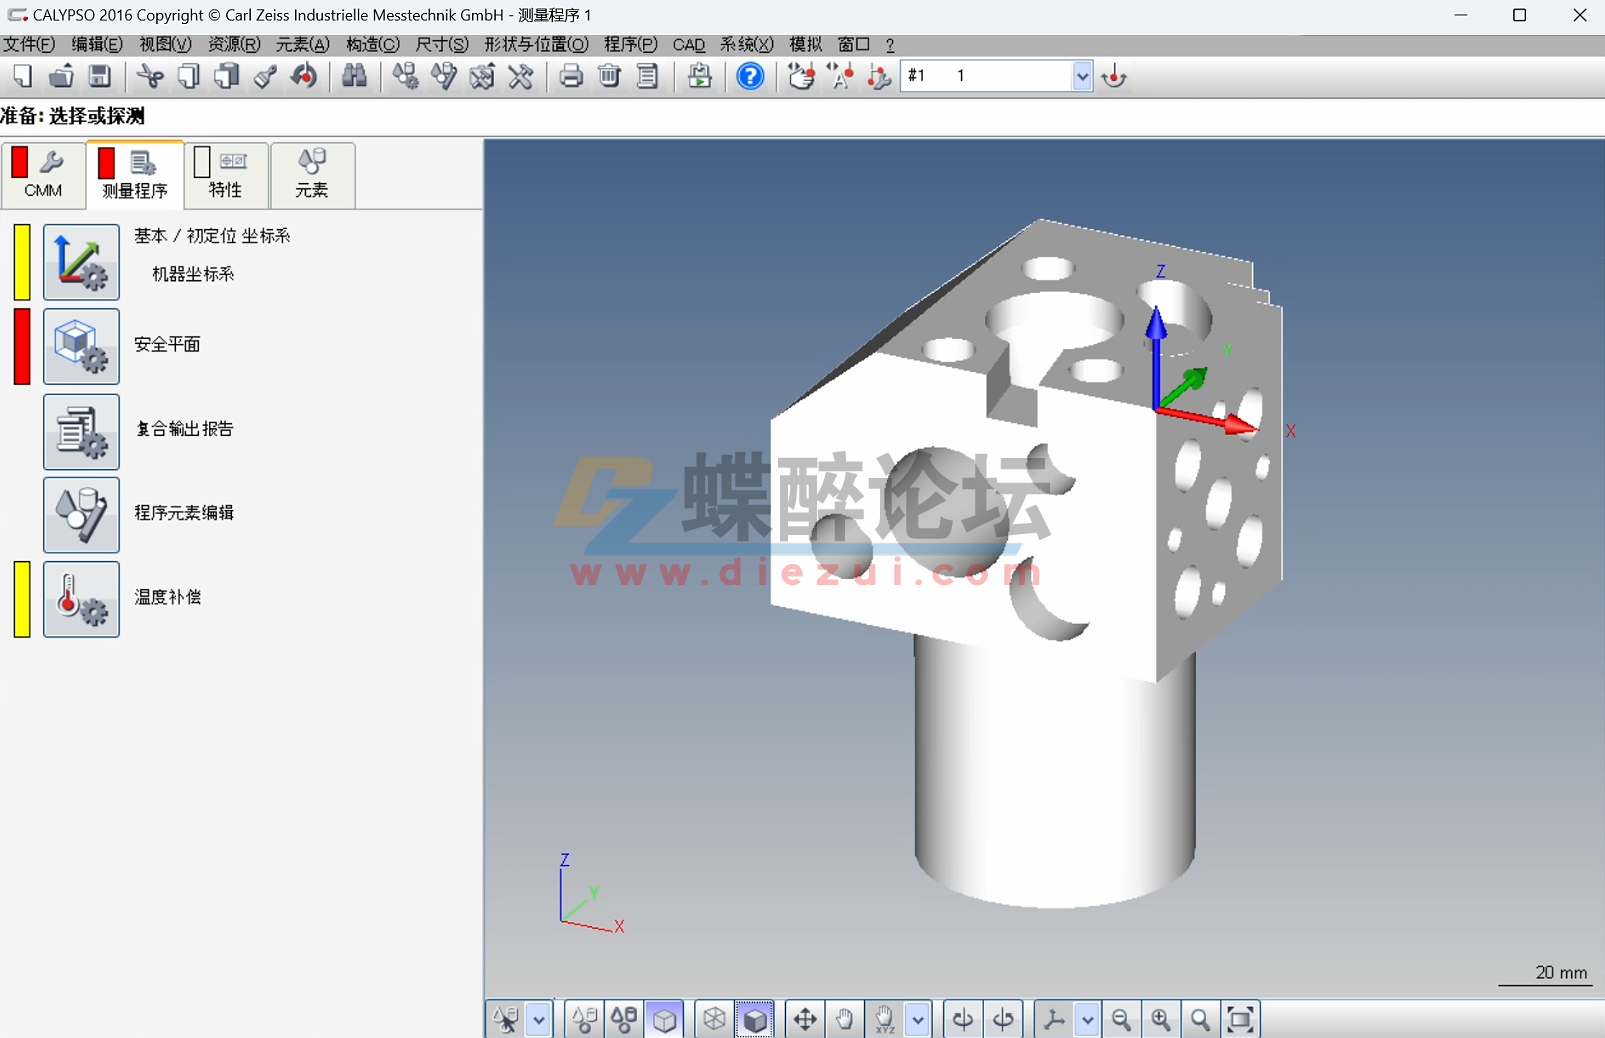Click the yellow status bar next to 基本/初定位坐标系
Image resolution: width=1605 pixels, height=1038 pixels.
21,262
